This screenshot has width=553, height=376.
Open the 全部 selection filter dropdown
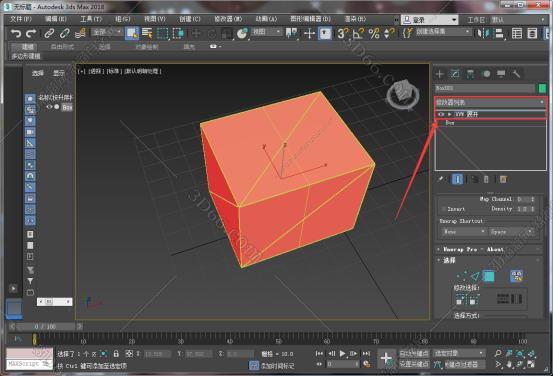[107, 32]
